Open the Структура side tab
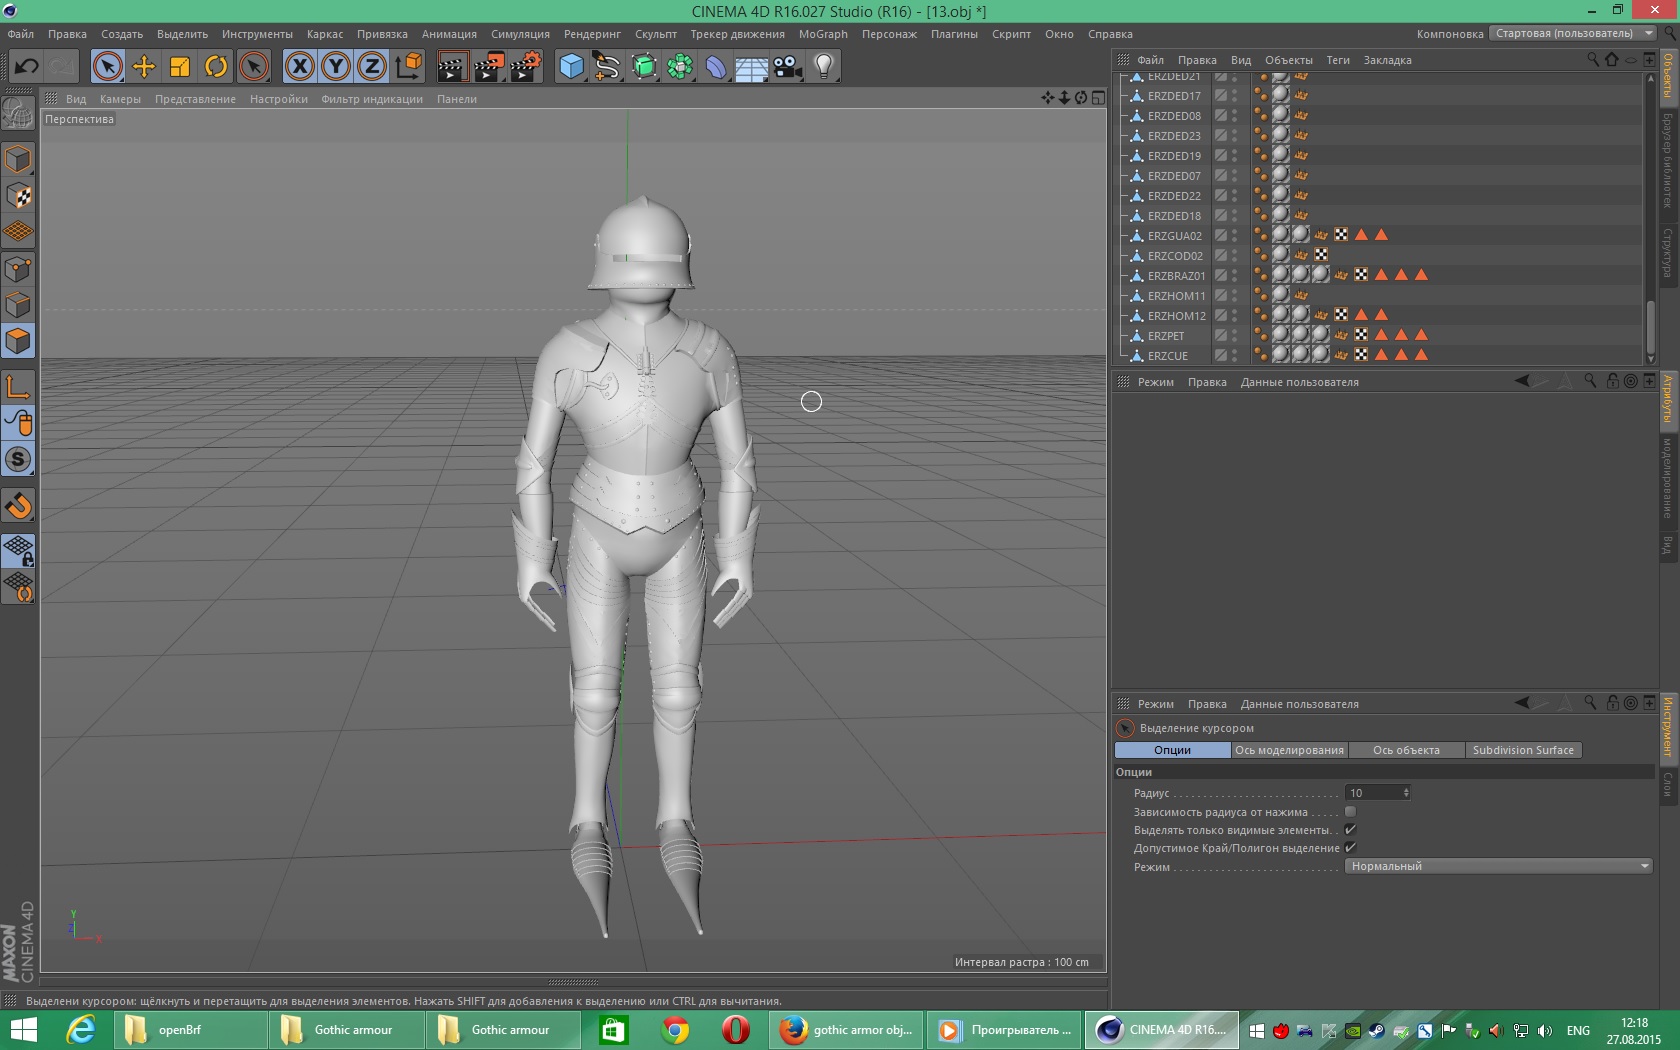 (1668, 252)
